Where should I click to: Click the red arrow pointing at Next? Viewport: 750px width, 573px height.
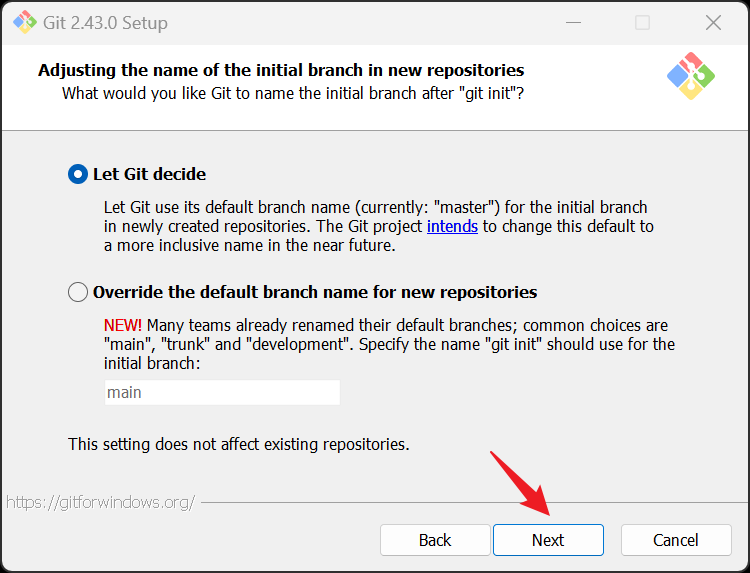pyautogui.click(x=520, y=483)
